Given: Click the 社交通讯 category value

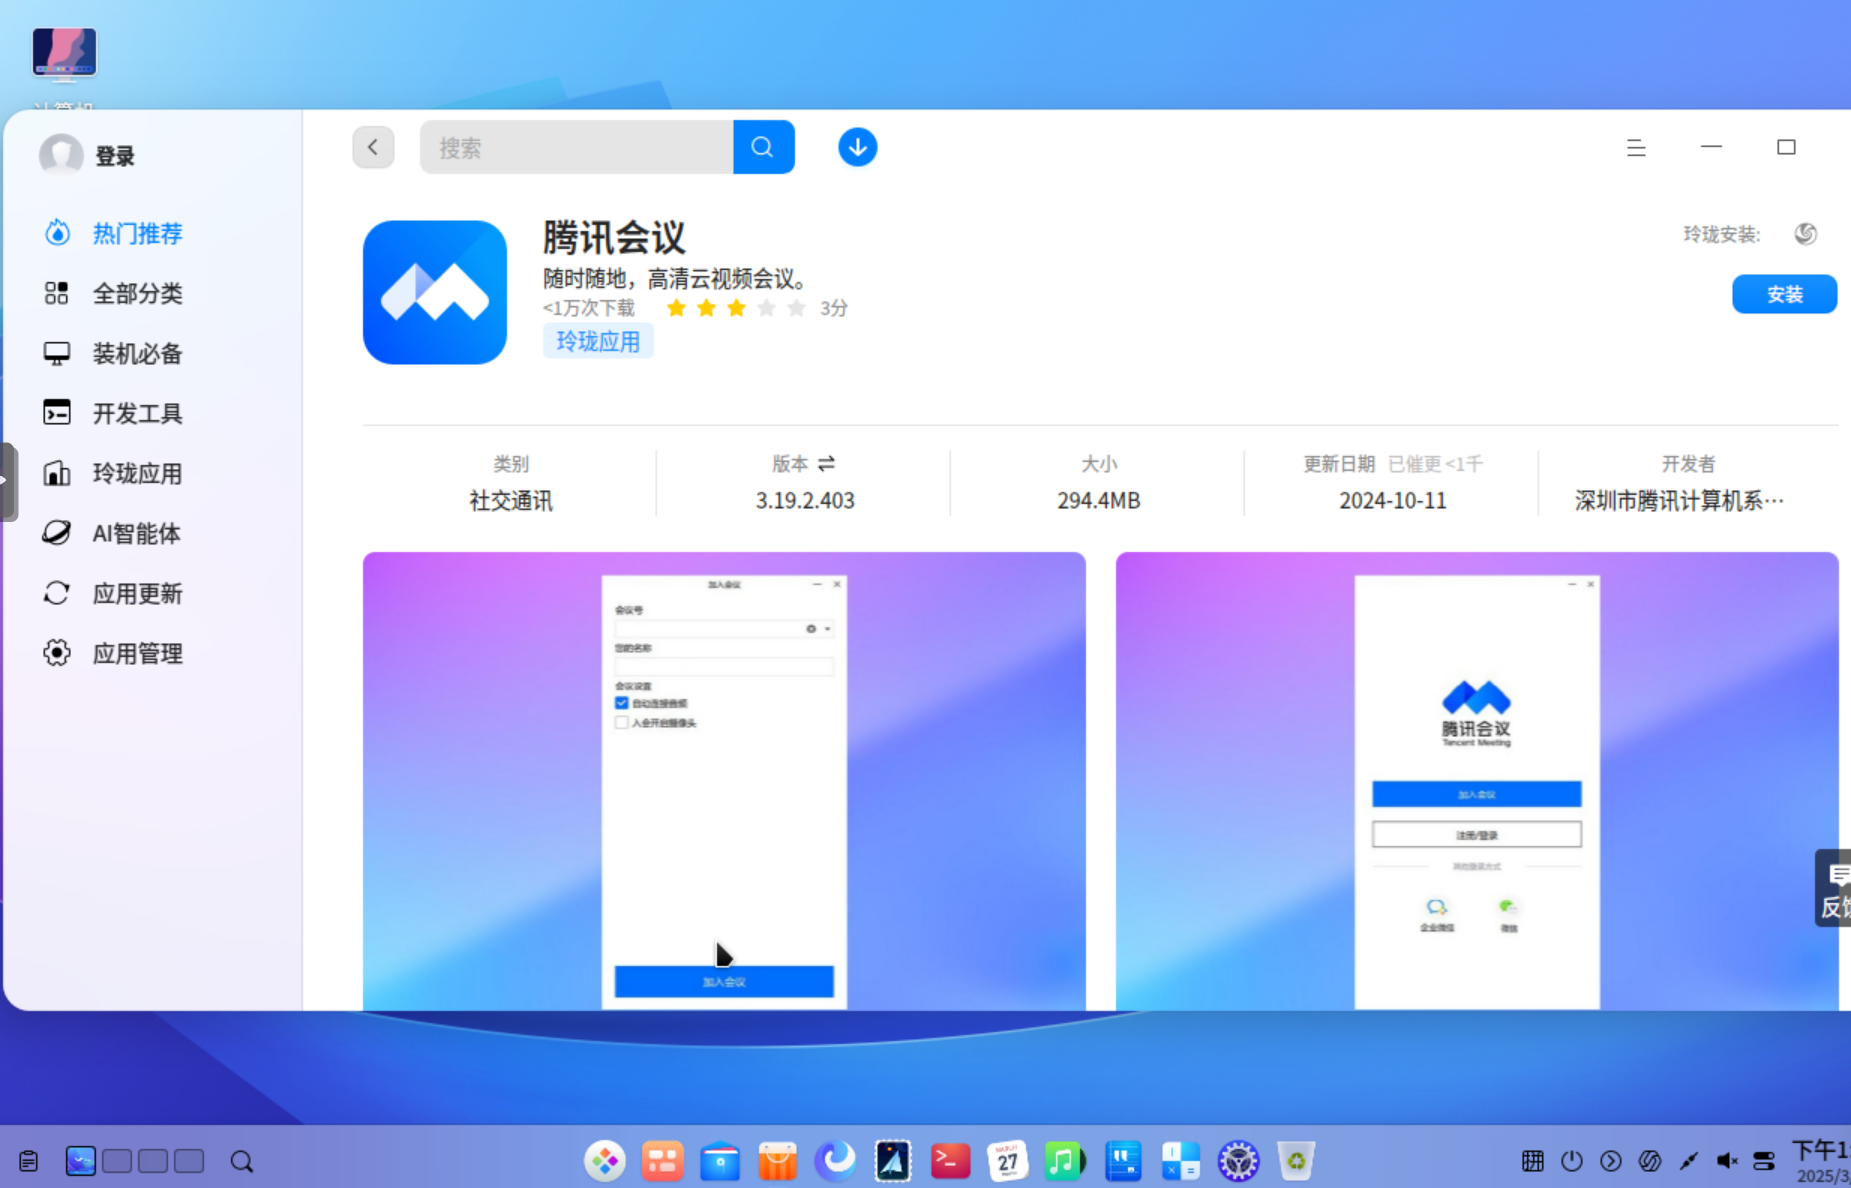Looking at the screenshot, I should [511, 500].
